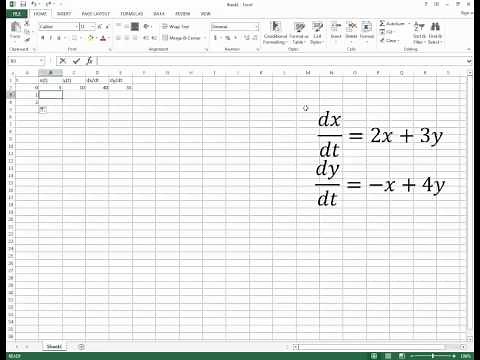Switch to the FORMULAS tab
Image resolution: width=480 pixels, height=360 pixels.
pos(132,14)
